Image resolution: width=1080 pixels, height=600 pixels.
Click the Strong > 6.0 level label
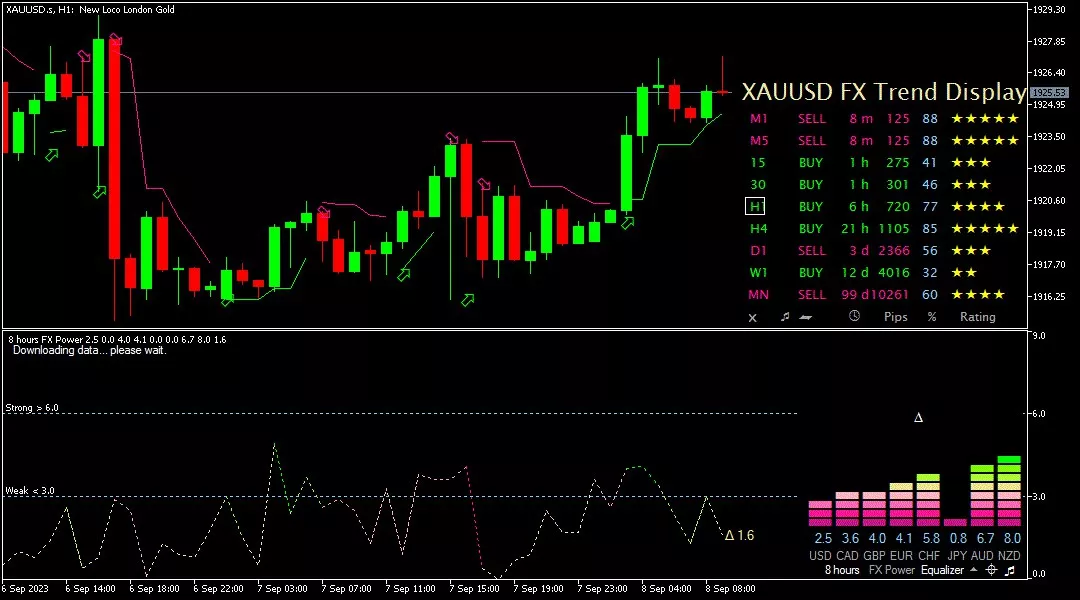[x=32, y=408]
